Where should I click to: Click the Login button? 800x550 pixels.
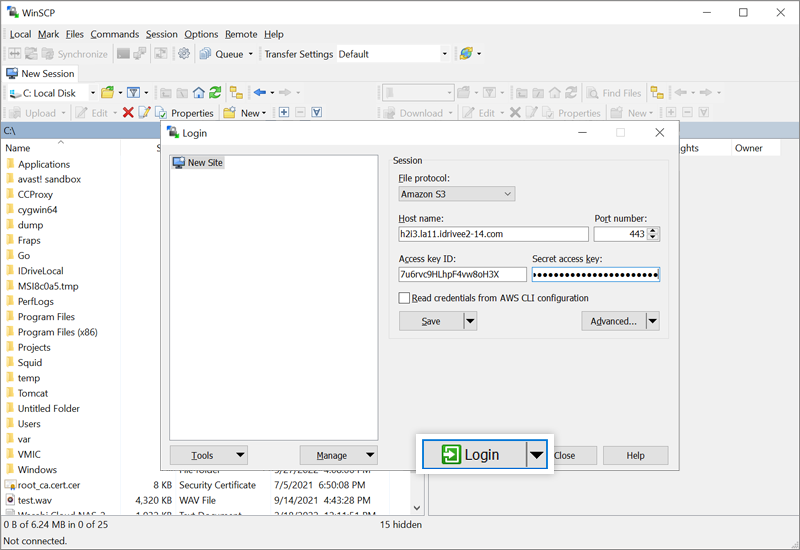474,454
